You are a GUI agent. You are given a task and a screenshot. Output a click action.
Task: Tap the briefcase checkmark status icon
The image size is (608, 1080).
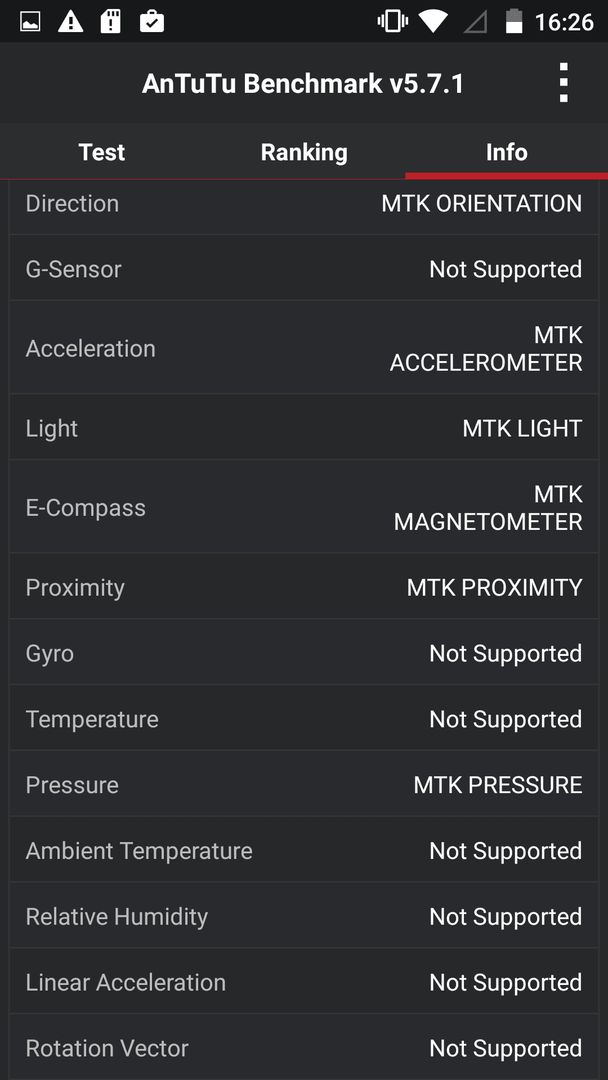click(x=151, y=21)
